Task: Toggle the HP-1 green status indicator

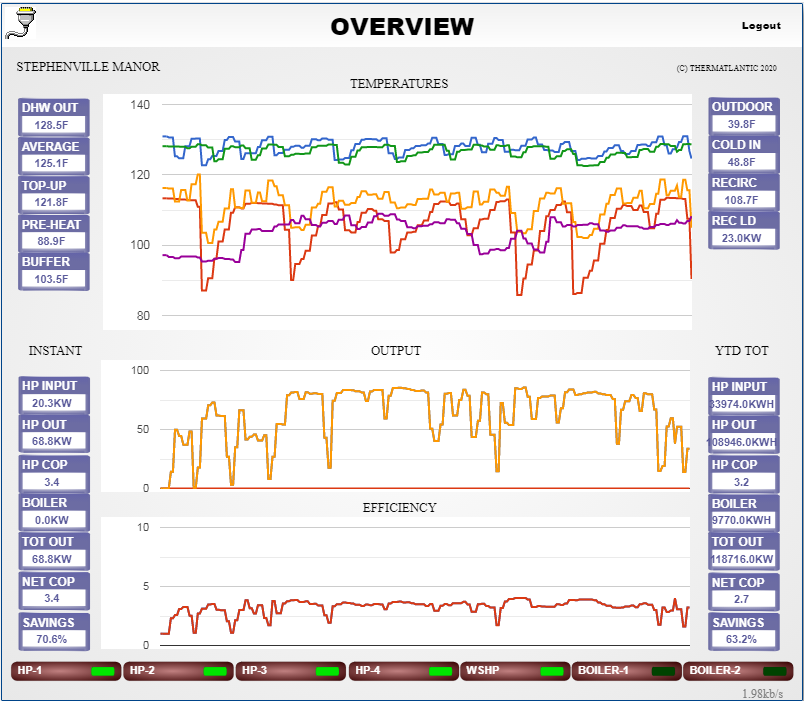Action: tap(103, 671)
